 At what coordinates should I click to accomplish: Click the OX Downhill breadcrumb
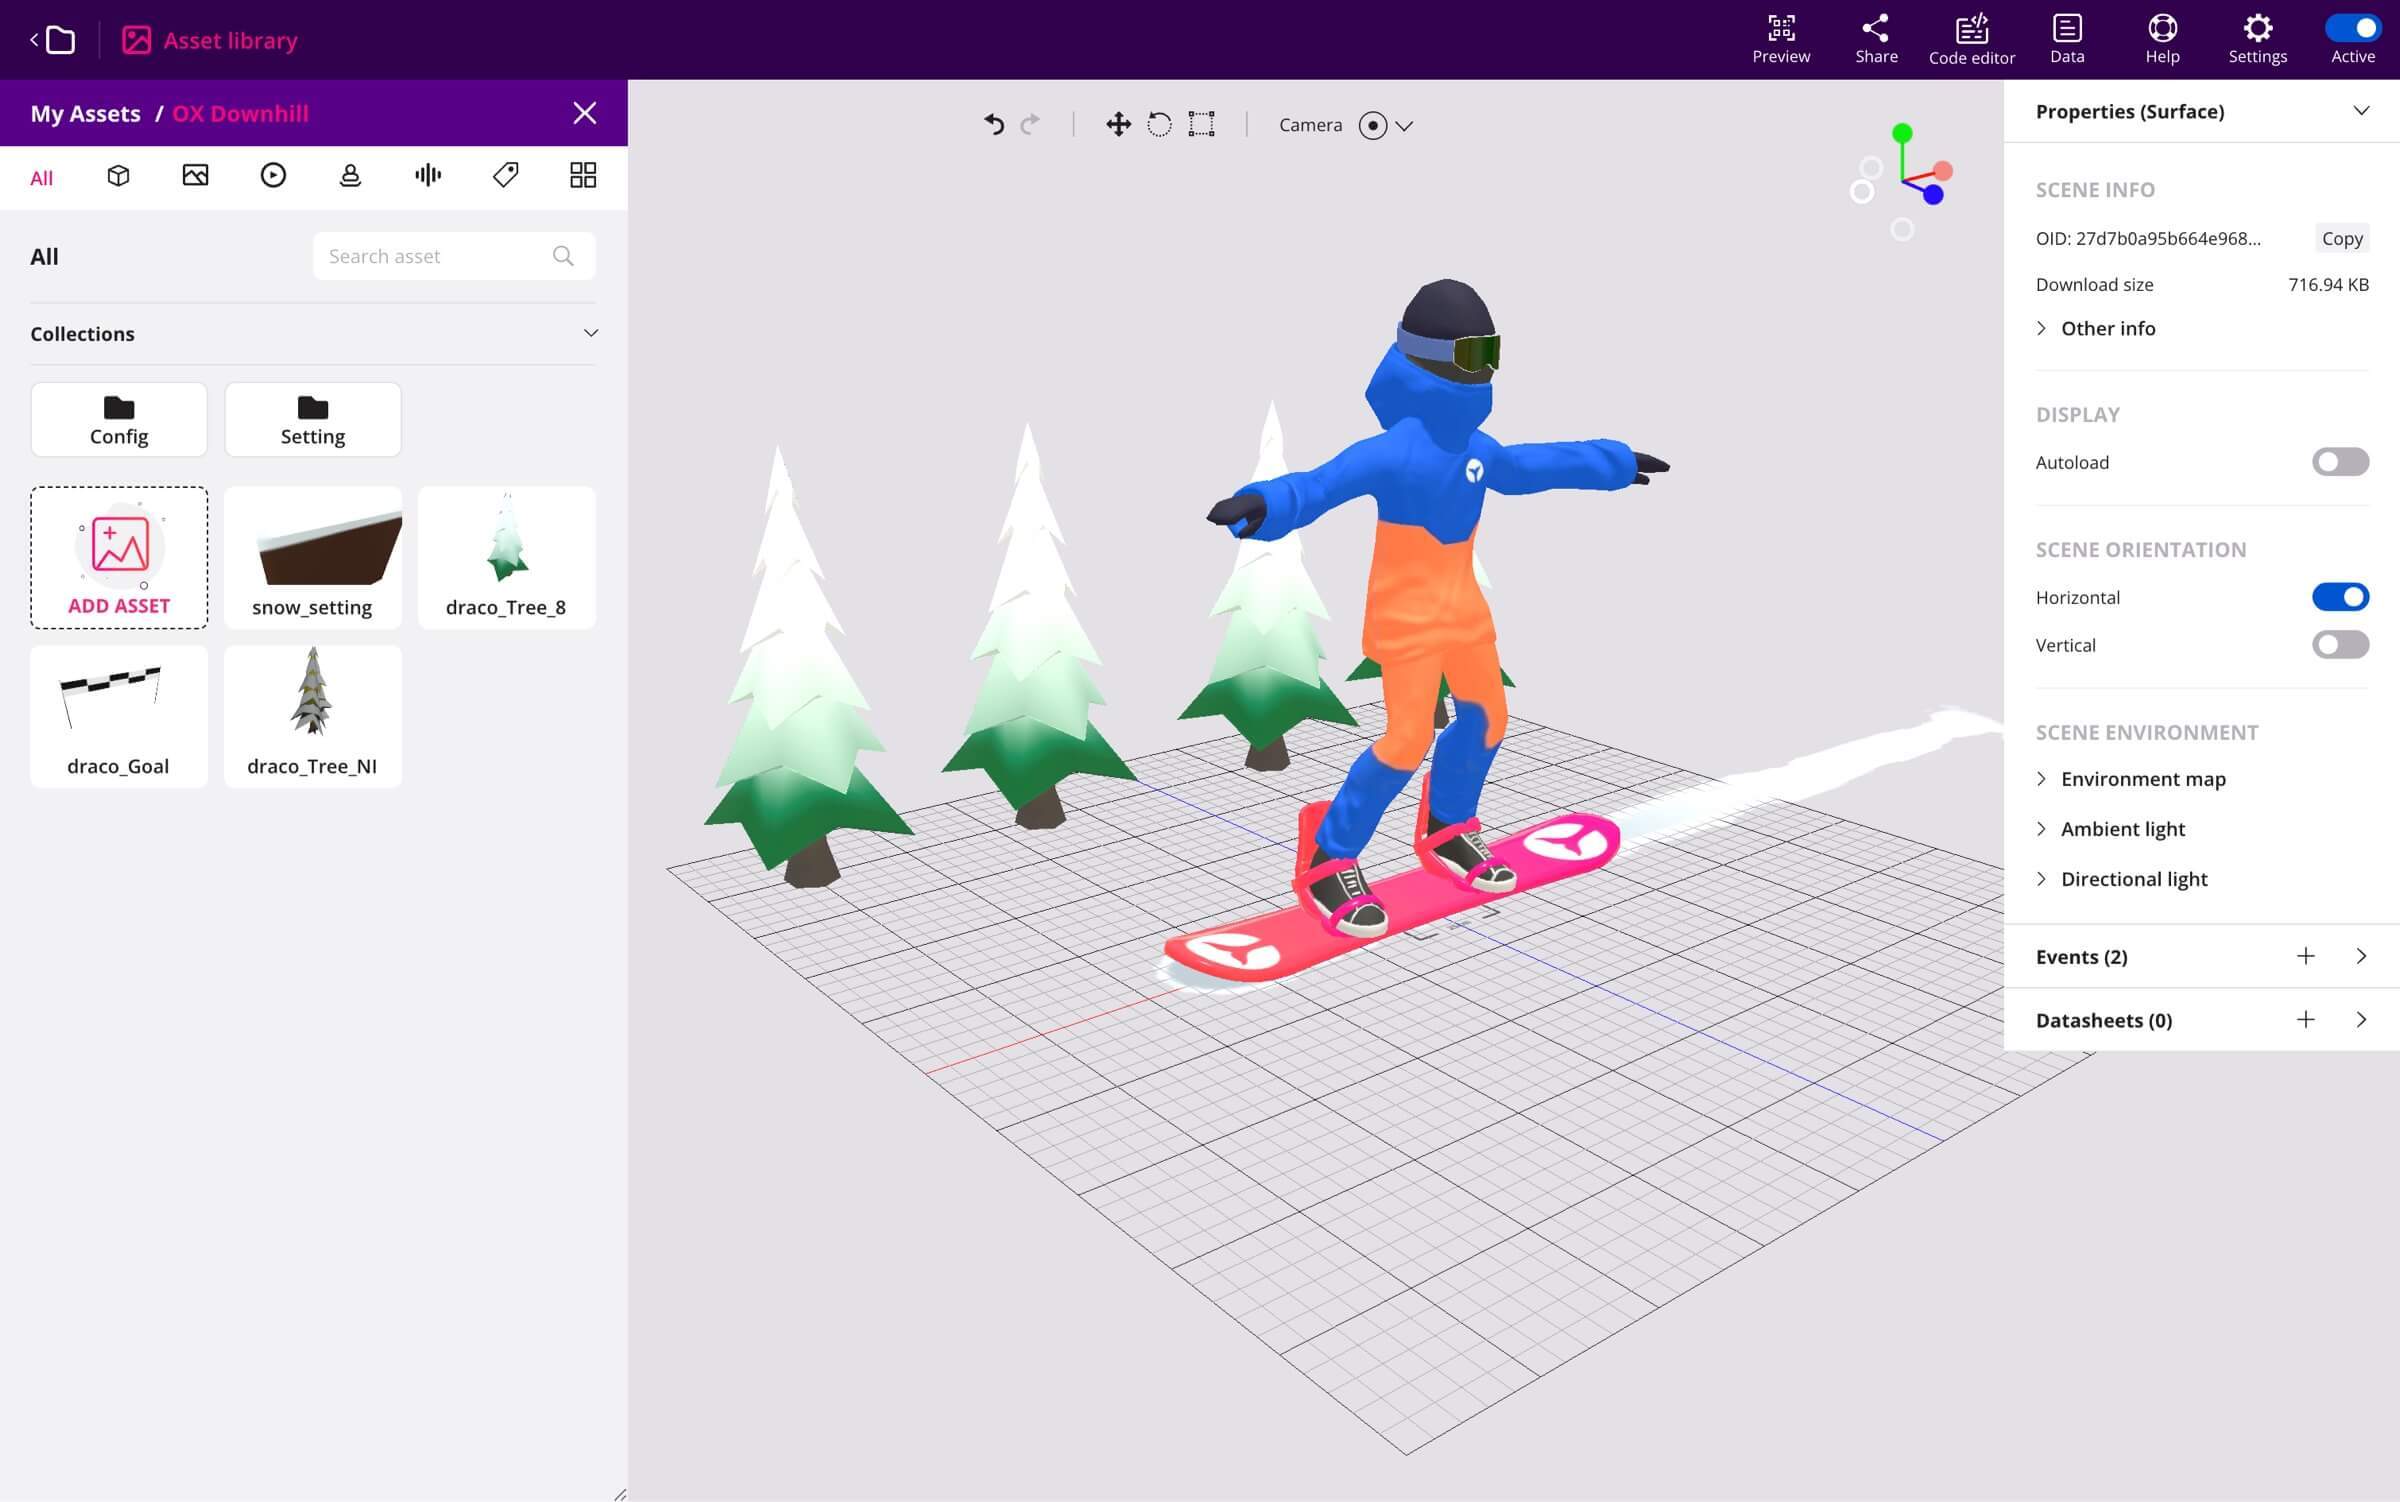(240, 113)
